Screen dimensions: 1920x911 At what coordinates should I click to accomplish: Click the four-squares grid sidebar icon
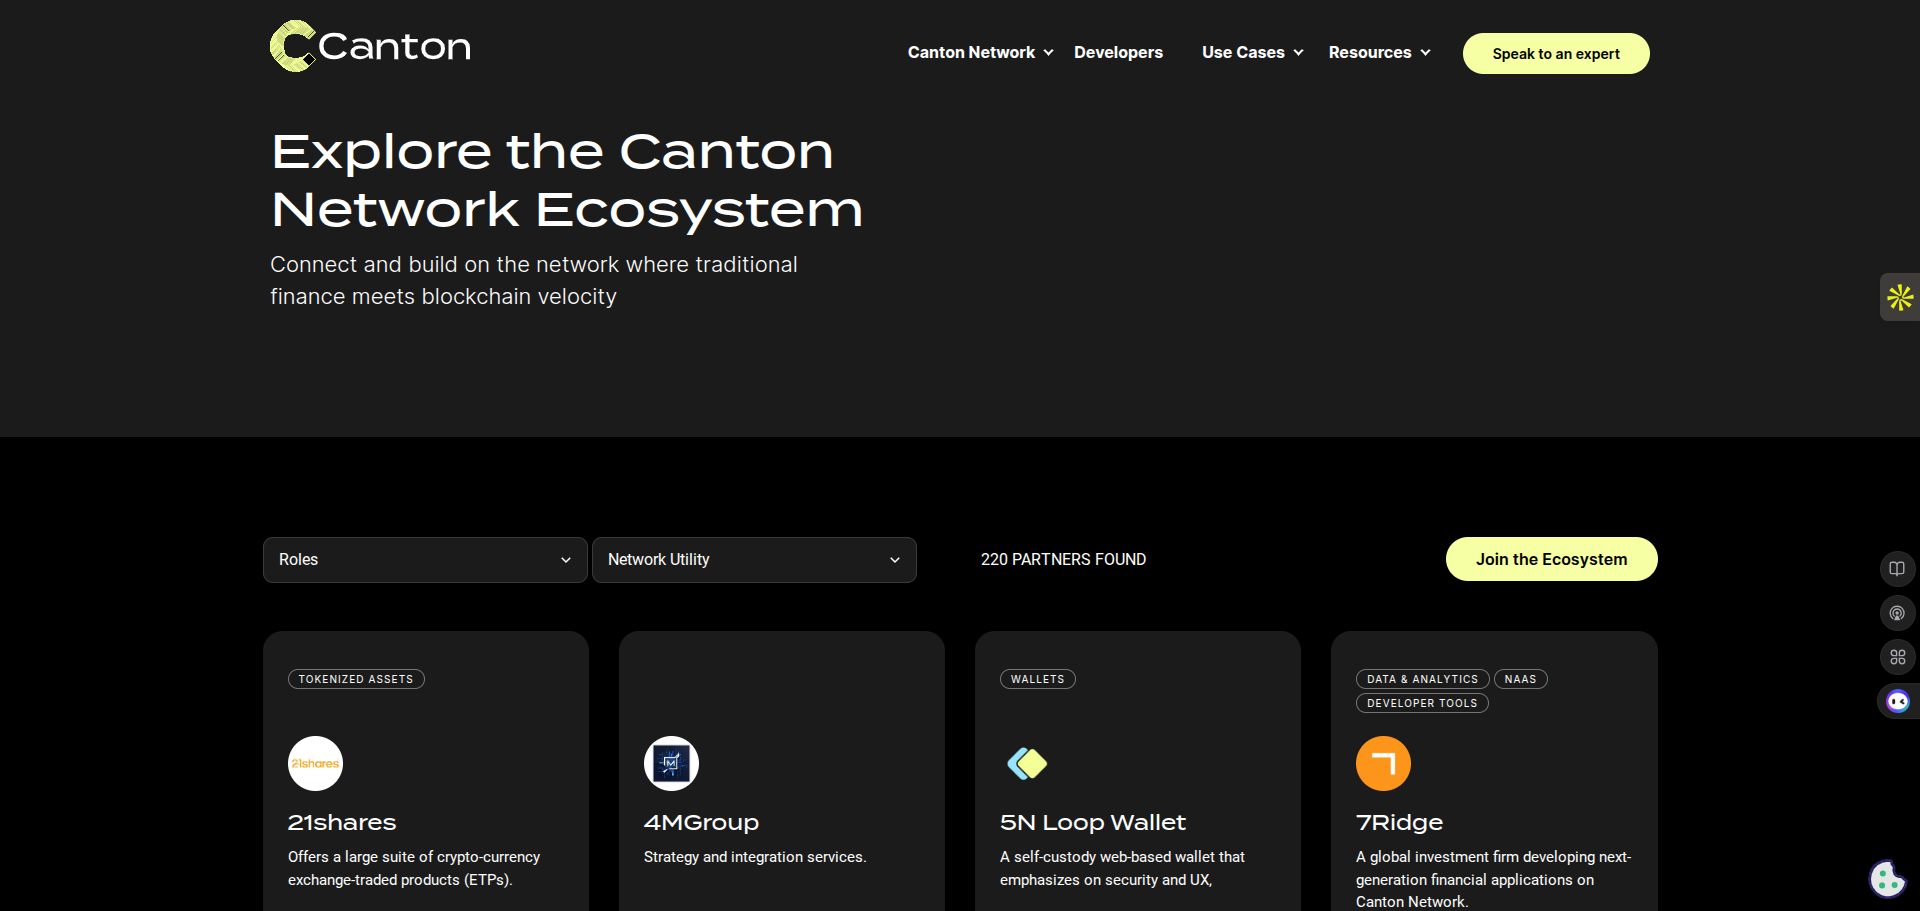[x=1897, y=657]
